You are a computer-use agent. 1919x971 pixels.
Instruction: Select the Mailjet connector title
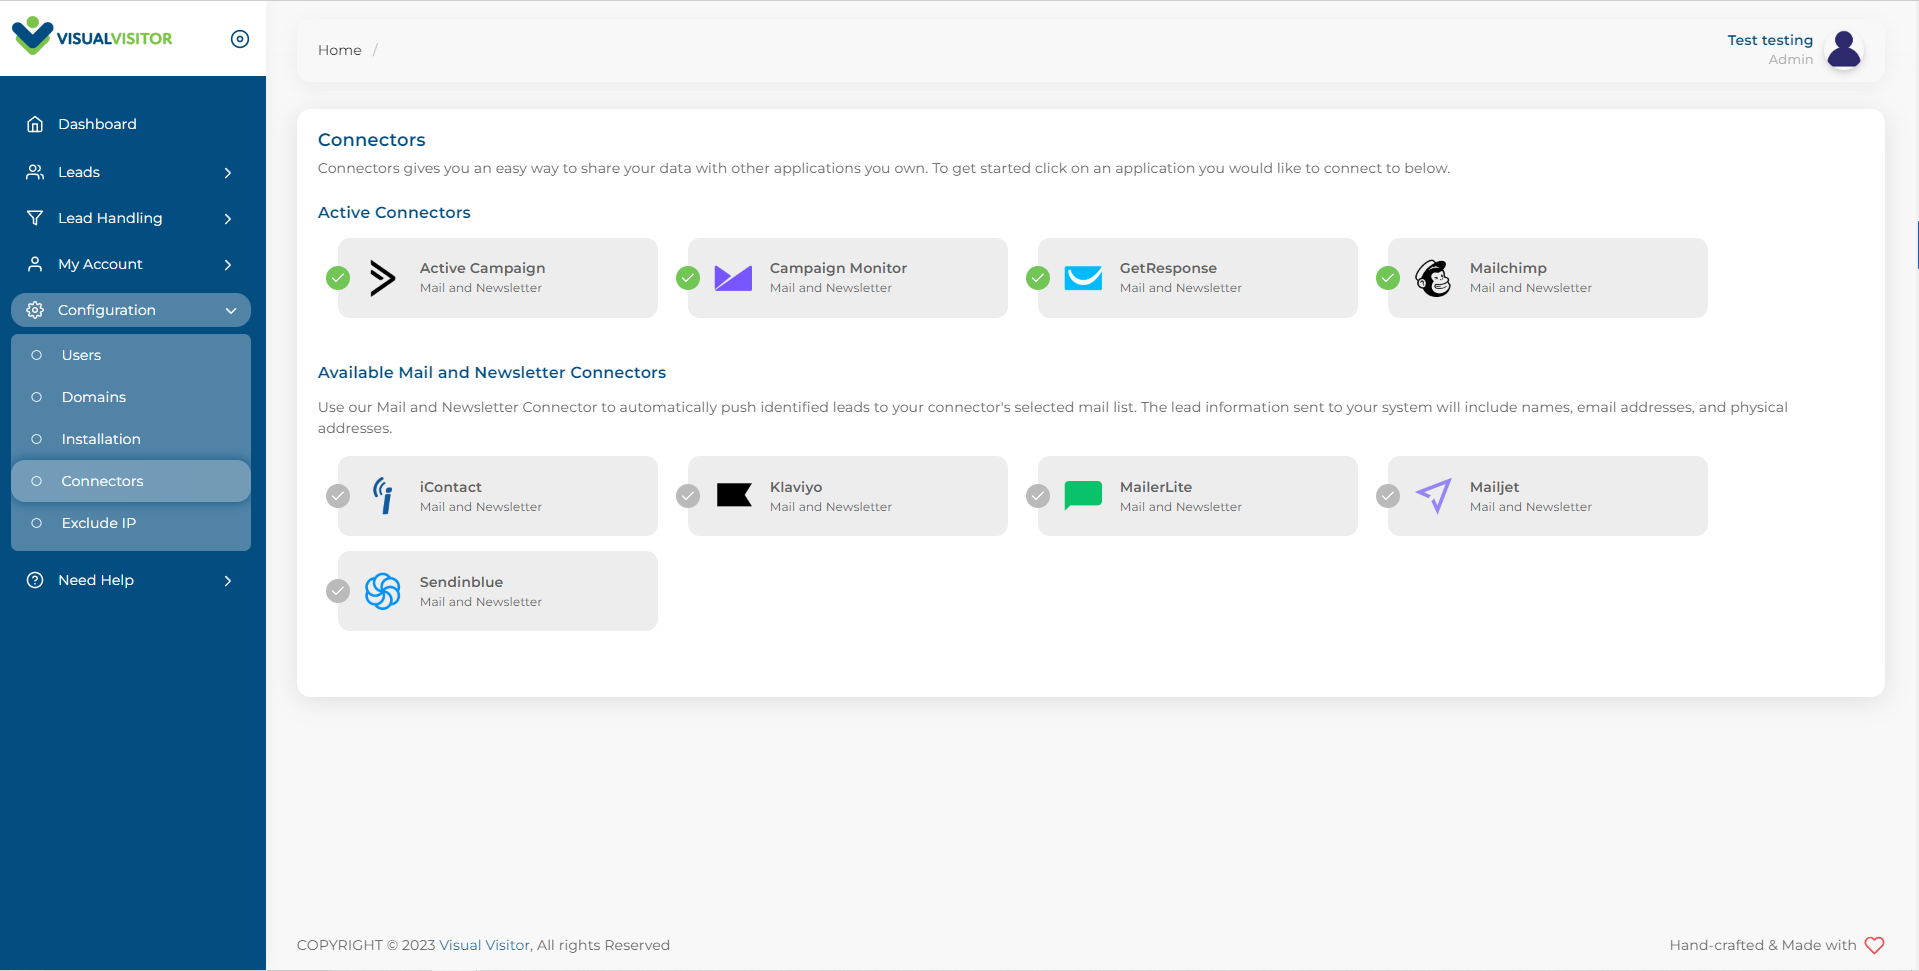coord(1495,487)
